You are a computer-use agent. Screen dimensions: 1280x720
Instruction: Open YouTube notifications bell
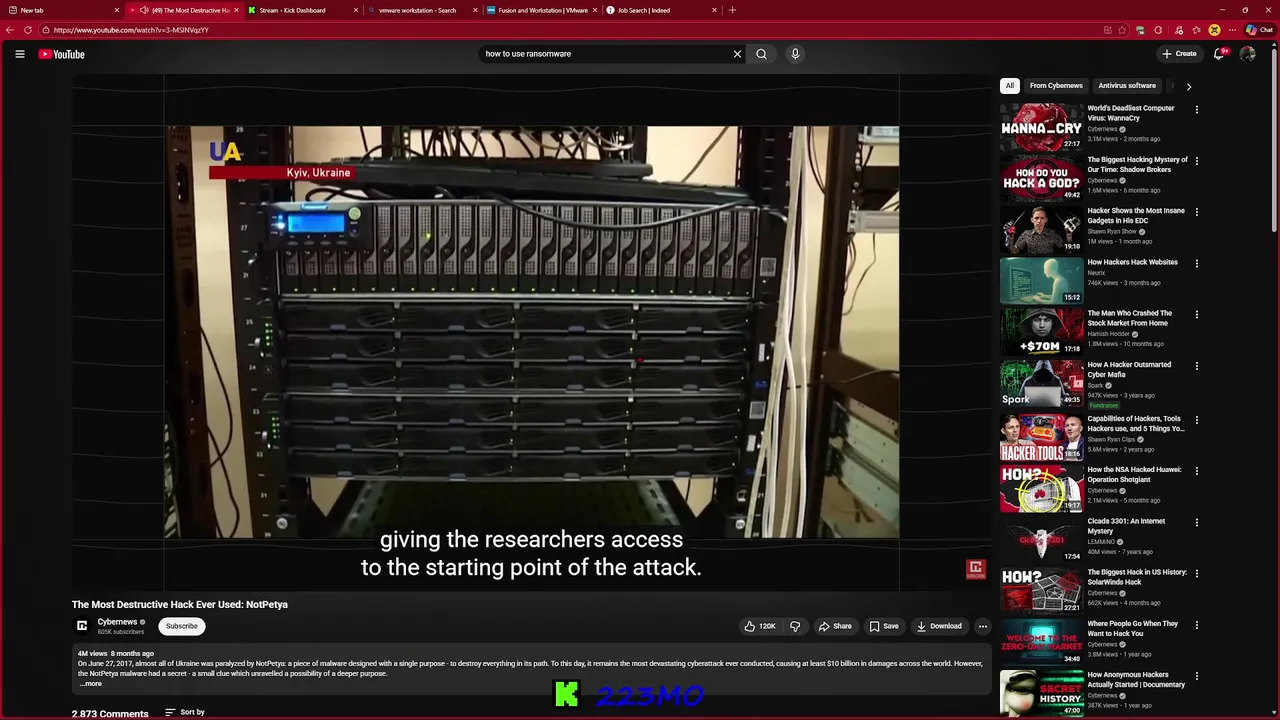pyautogui.click(x=1219, y=54)
